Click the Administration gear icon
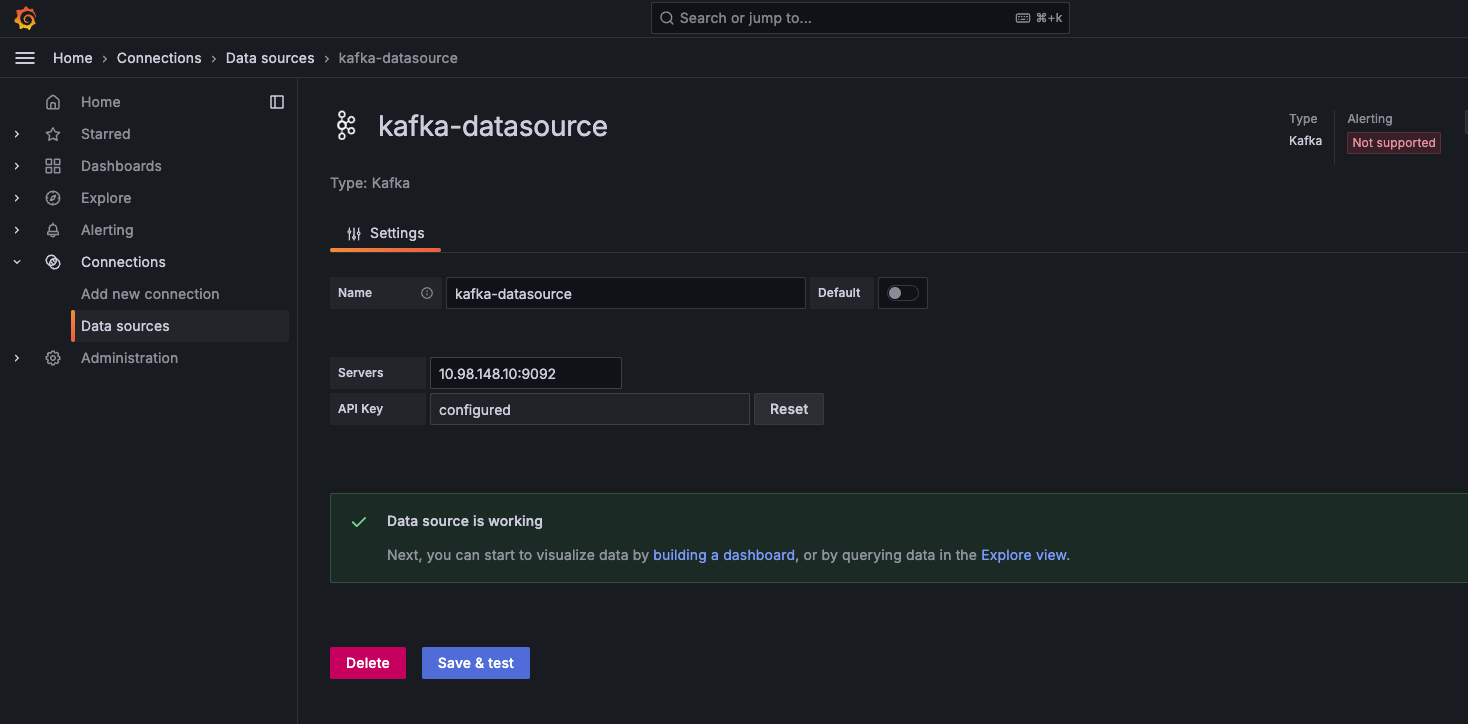The height and width of the screenshot is (724, 1468). [x=53, y=358]
